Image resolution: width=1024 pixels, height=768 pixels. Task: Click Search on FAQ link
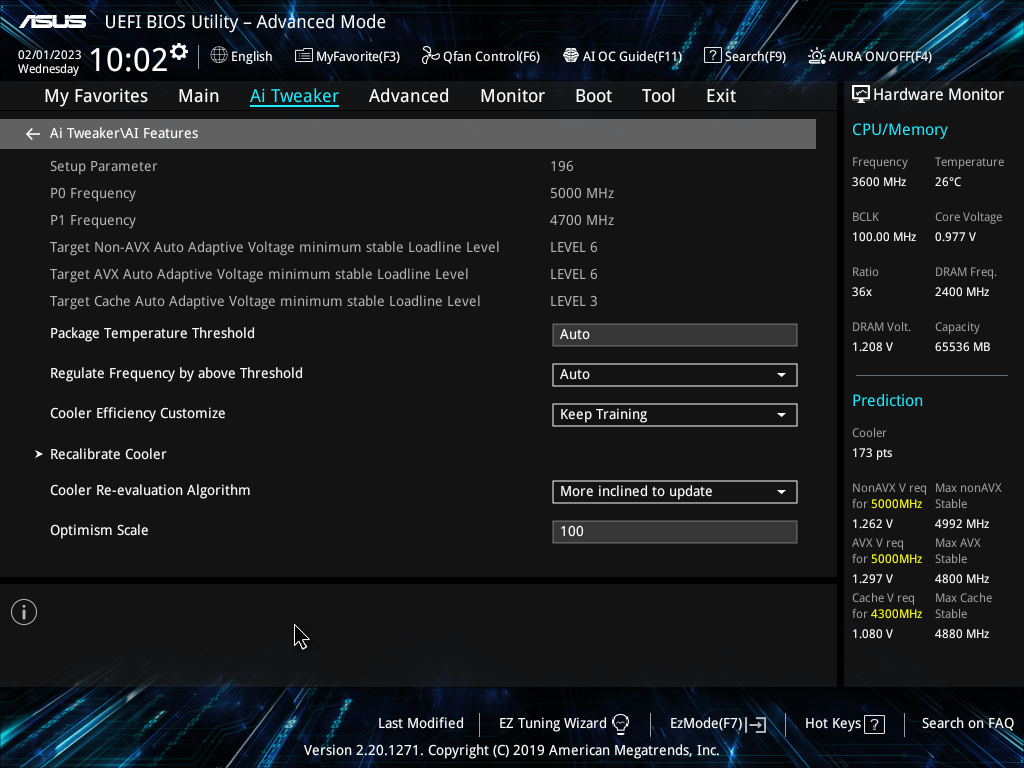(x=967, y=724)
